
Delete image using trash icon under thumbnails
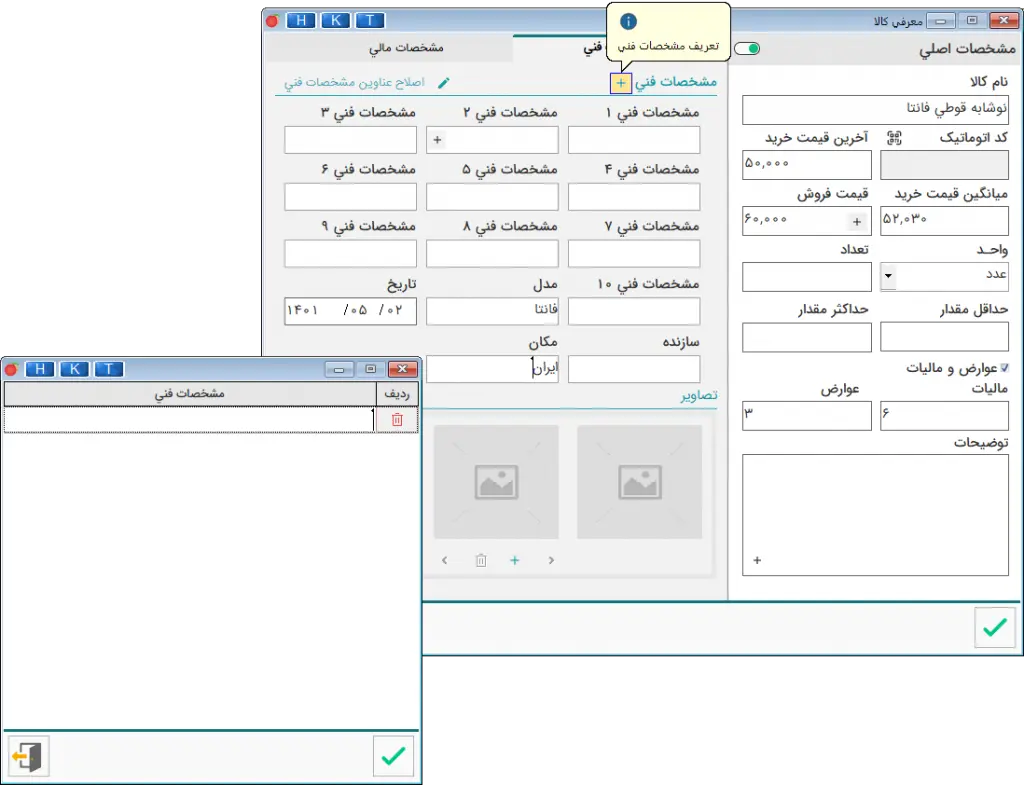click(x=481, y=561)
